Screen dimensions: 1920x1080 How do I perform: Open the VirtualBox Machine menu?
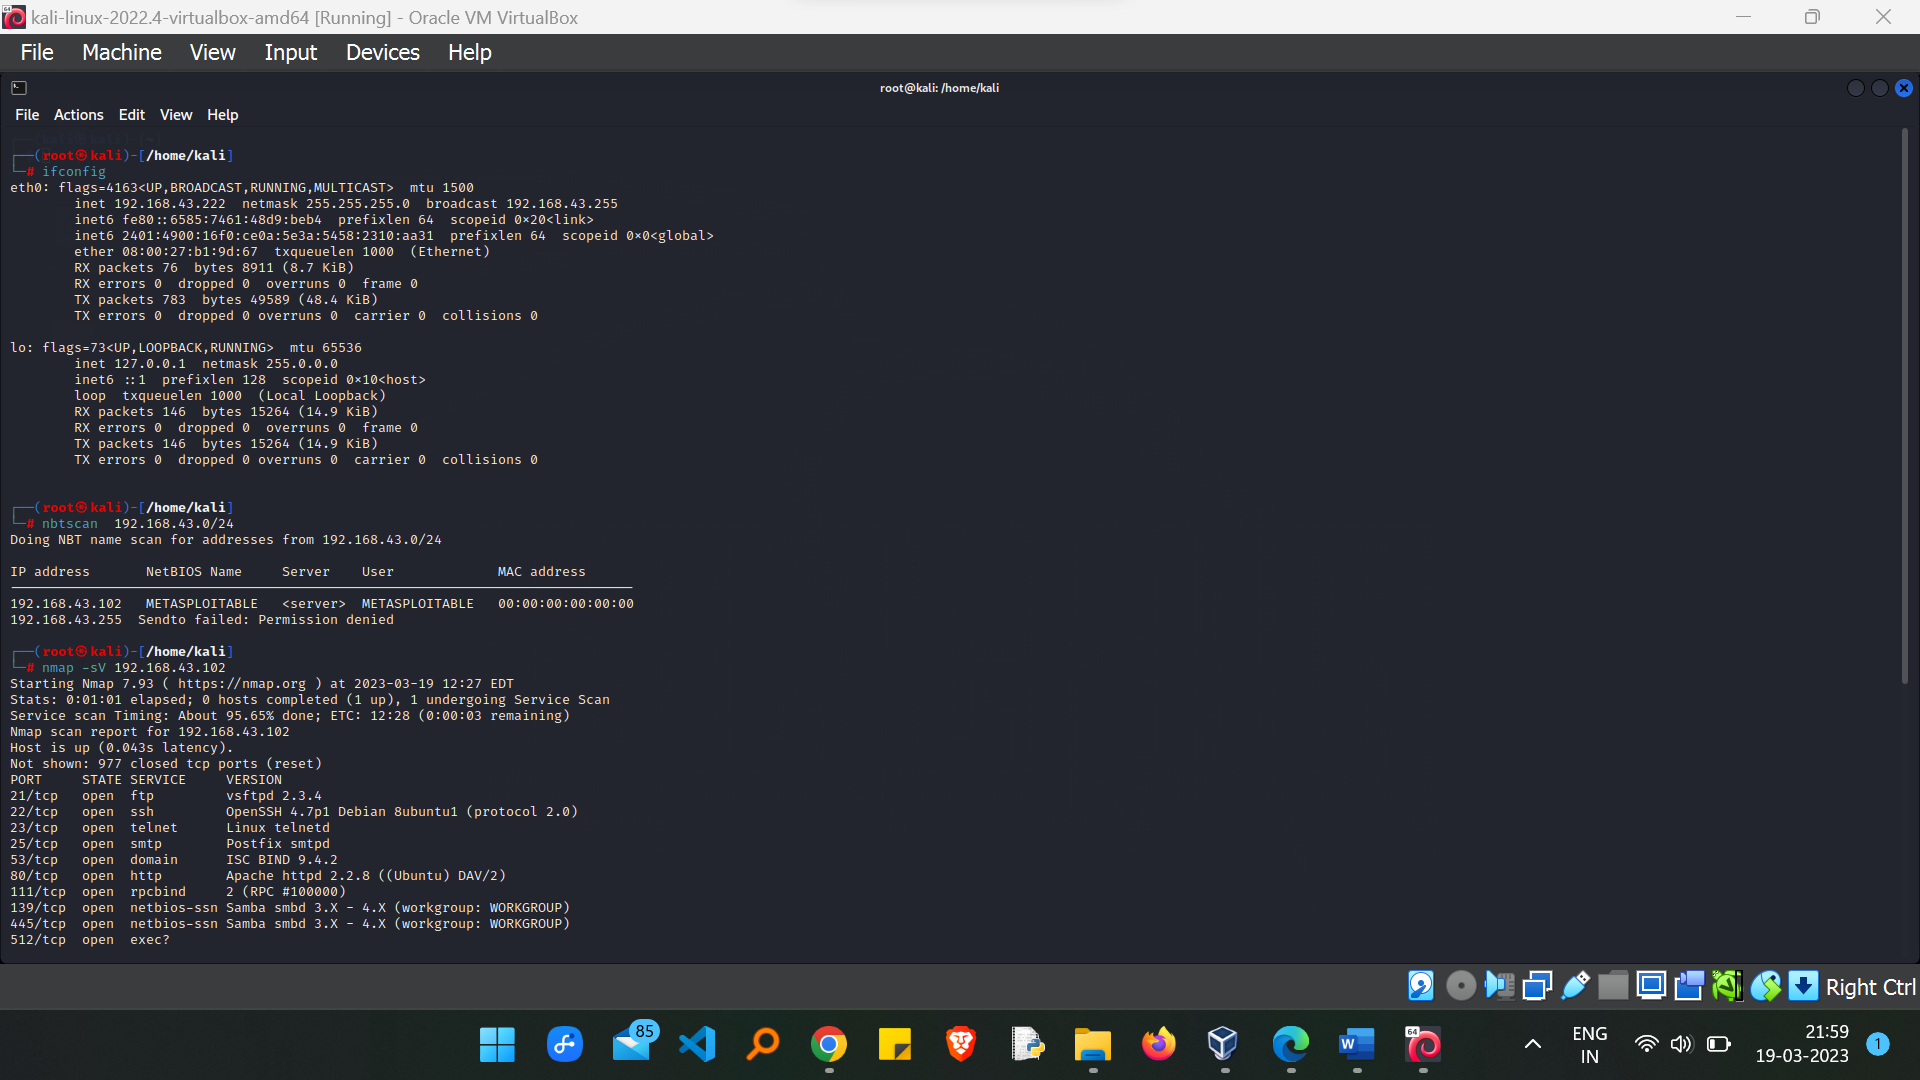tap(121, 52)
